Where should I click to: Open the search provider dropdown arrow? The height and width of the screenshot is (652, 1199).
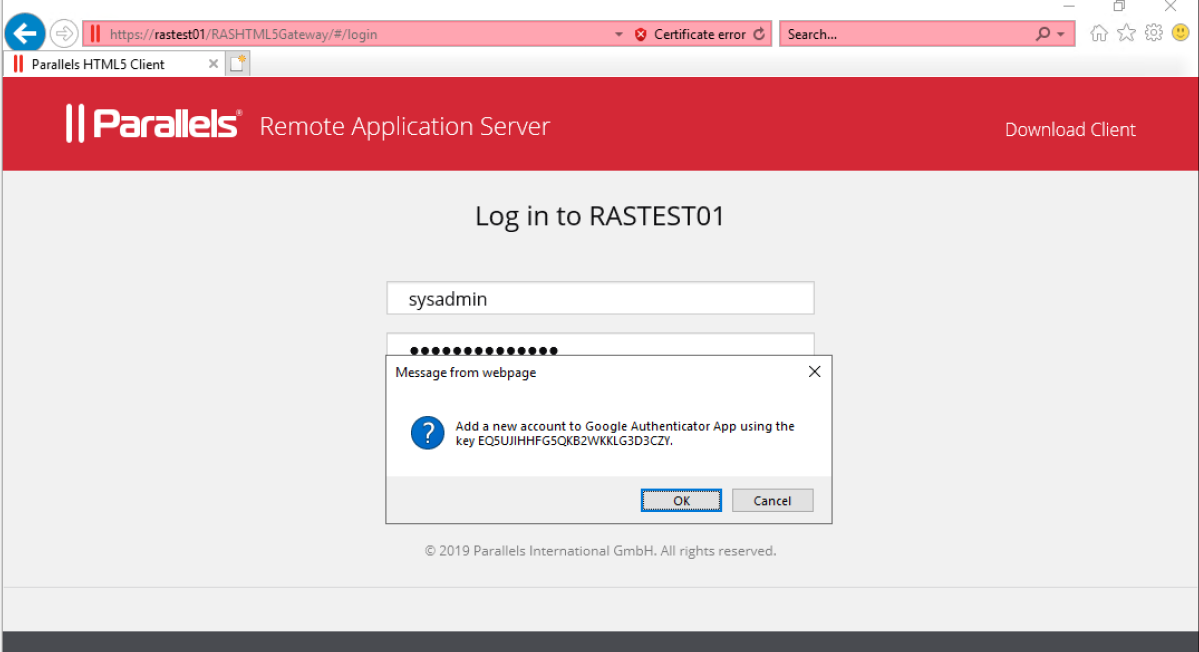point(1061,34)
